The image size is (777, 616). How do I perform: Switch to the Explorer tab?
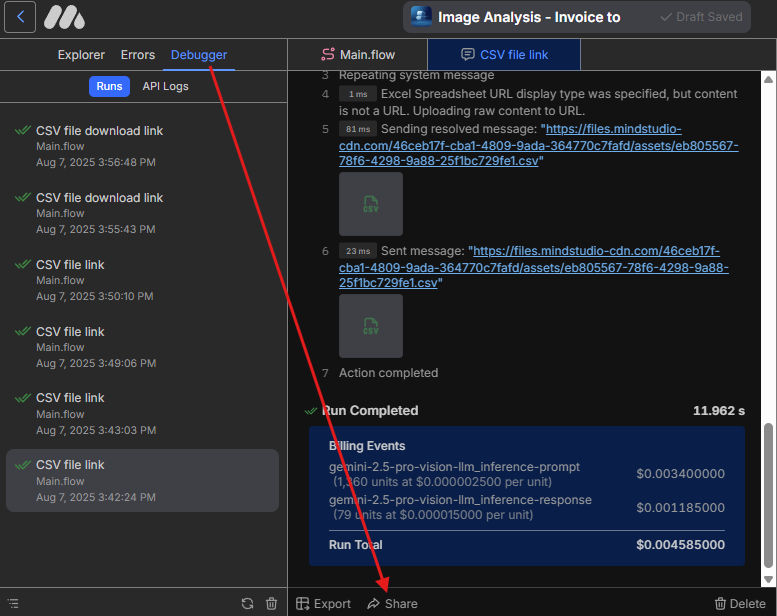pyautogui.click(x=81, y=55)
